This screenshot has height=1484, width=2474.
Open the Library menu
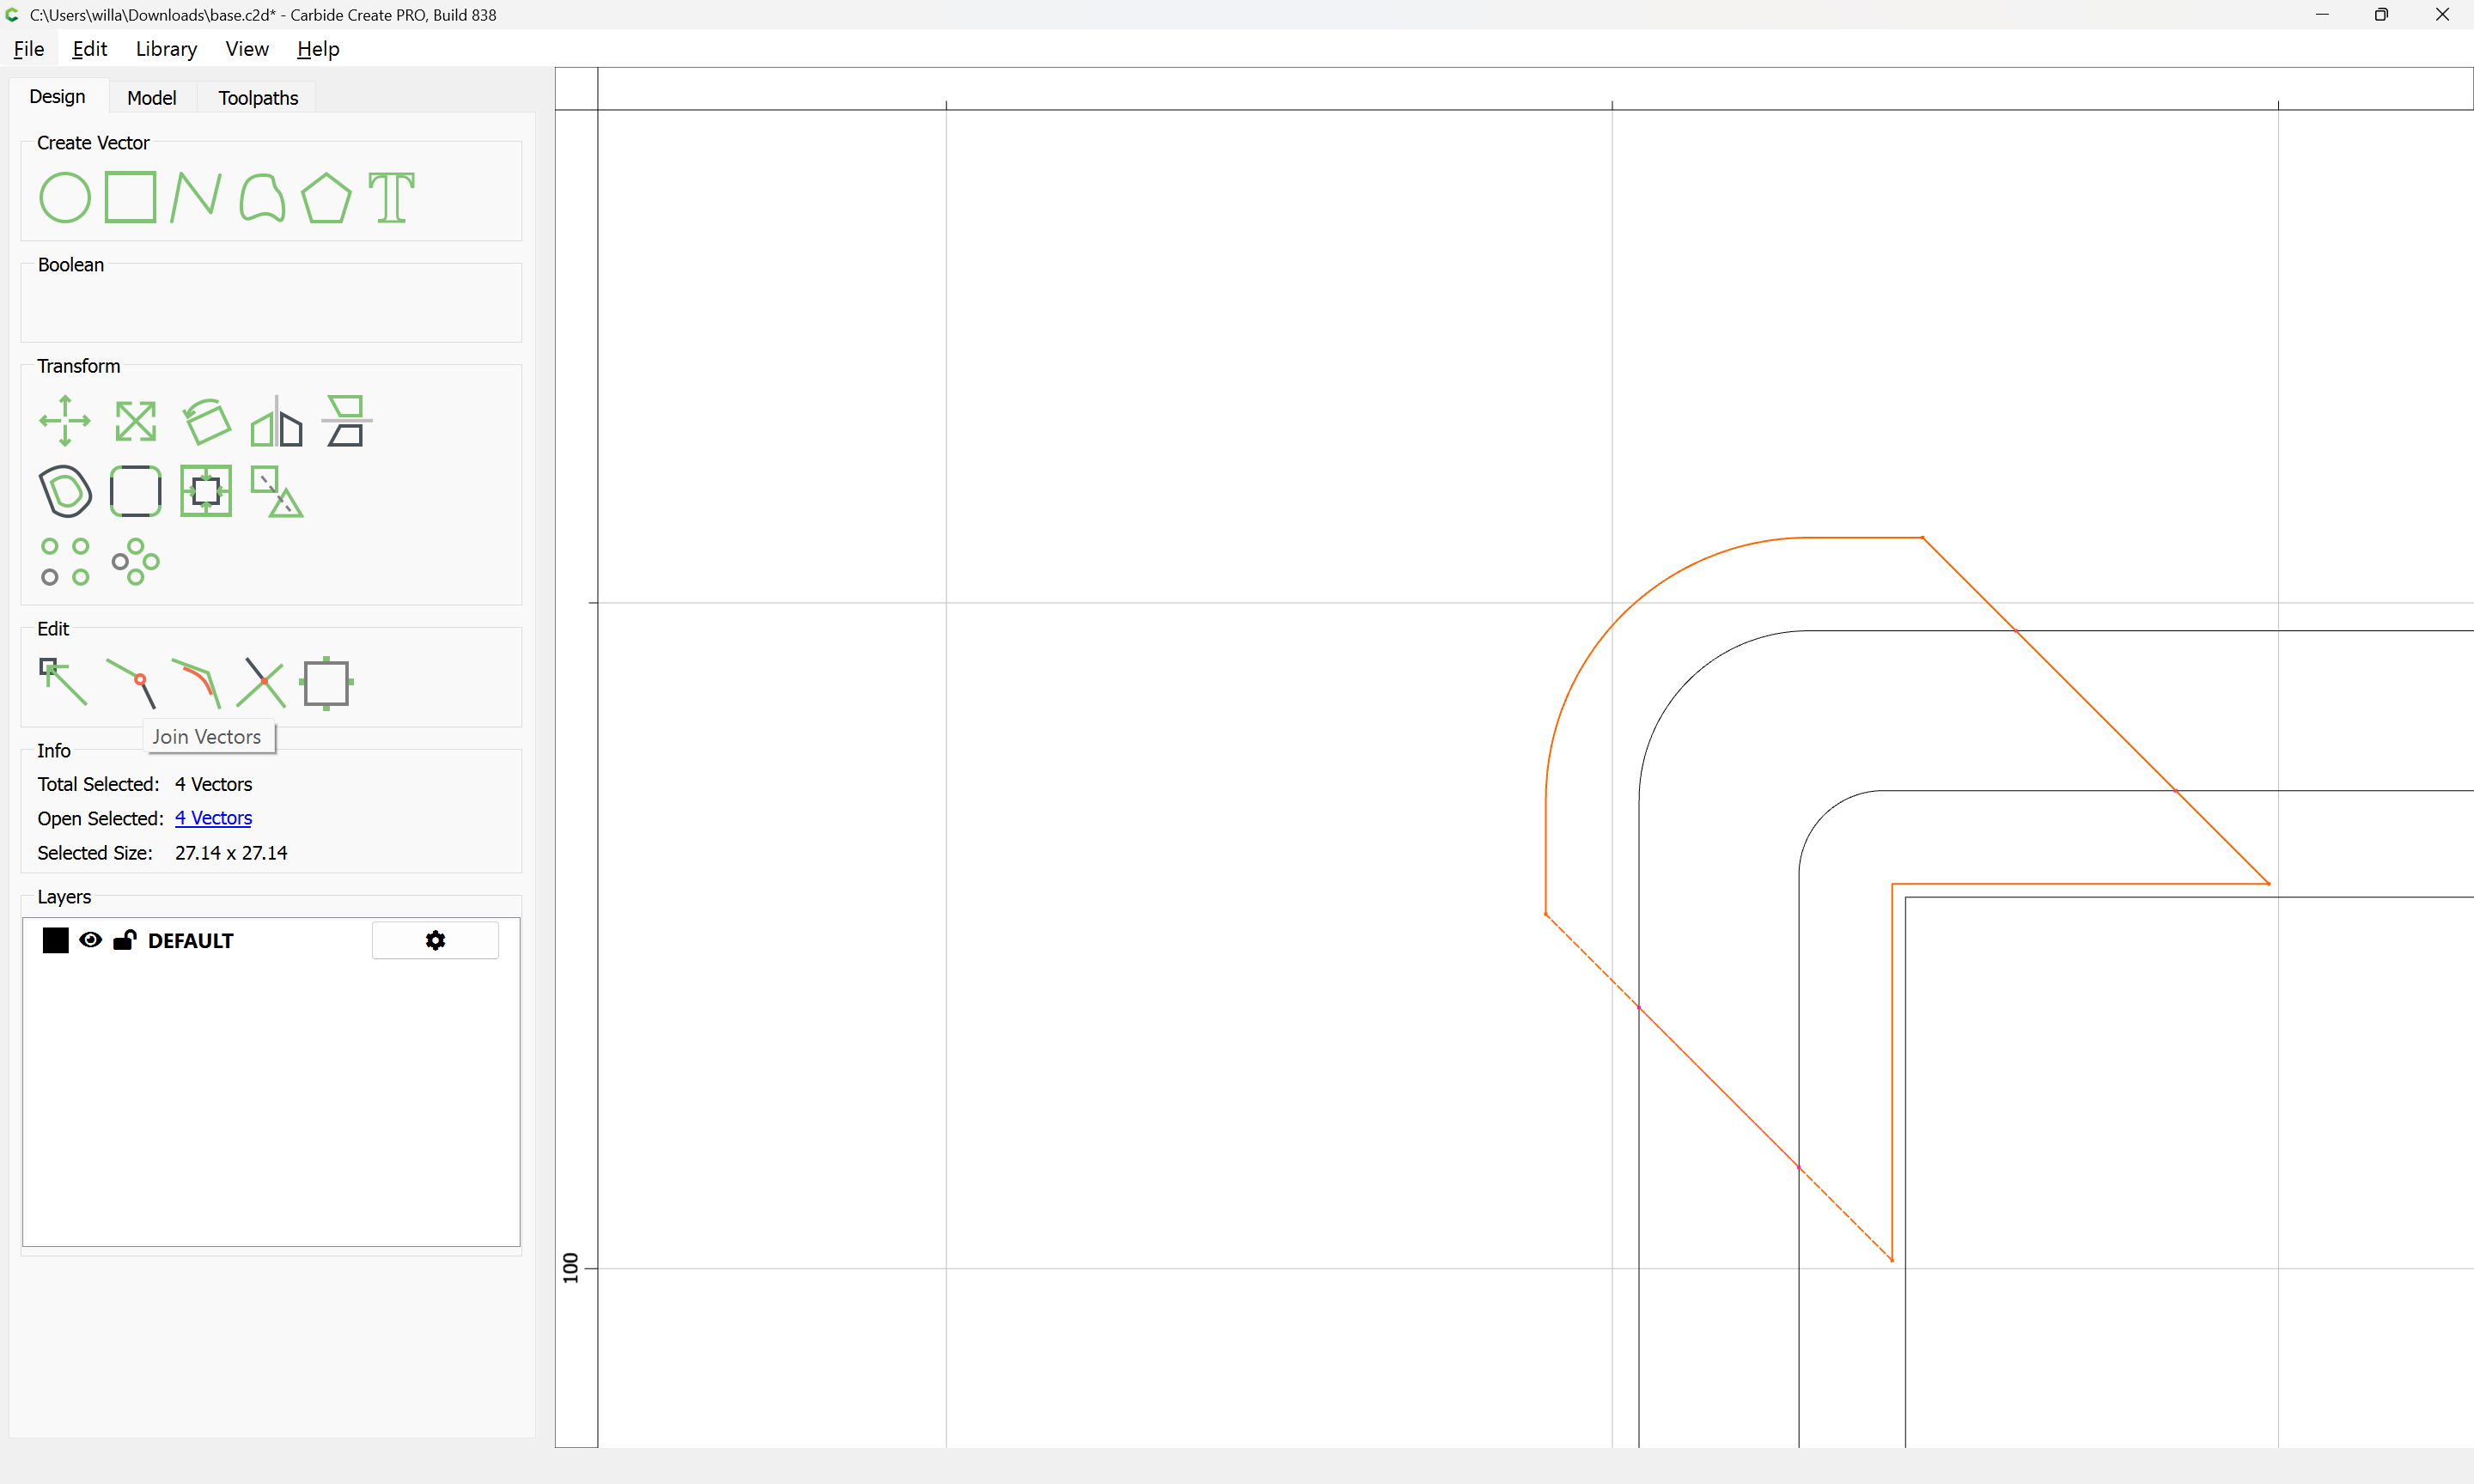tap(166, 49)
